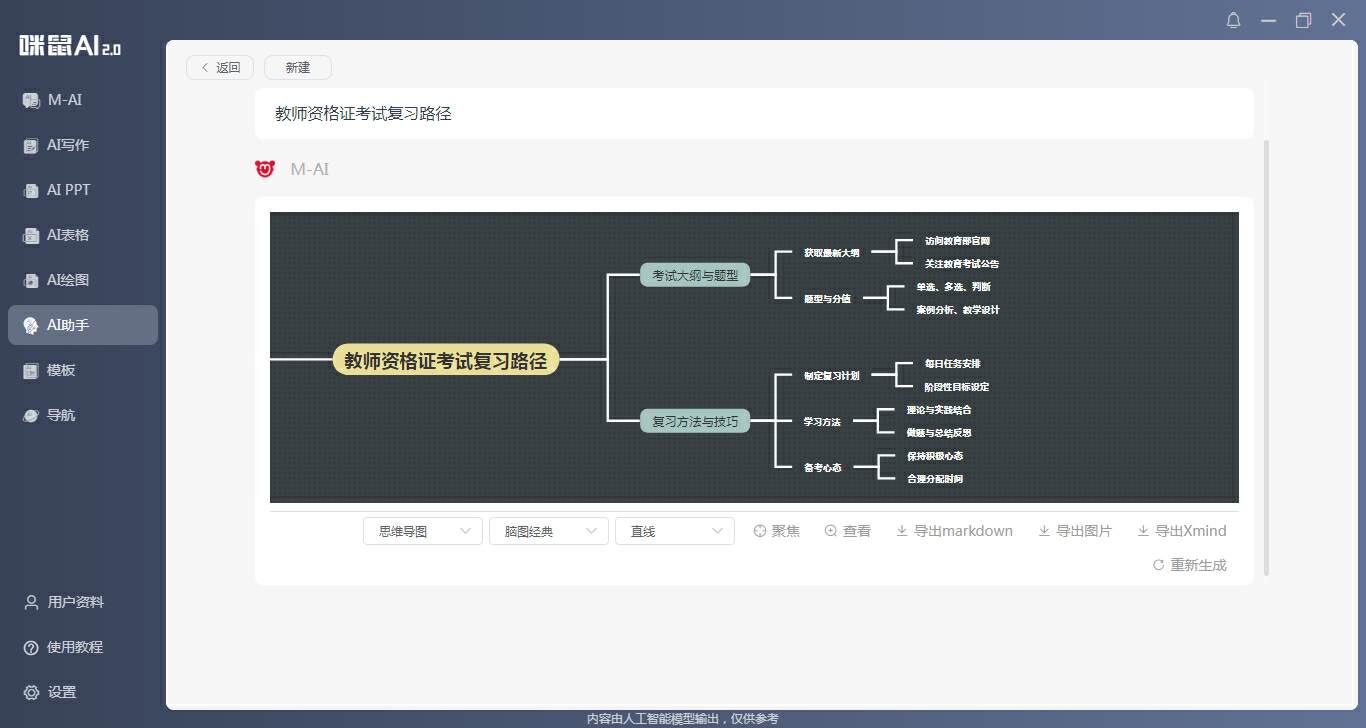Image resolution: width=1366 pixels, height=728 pixels.
Task: Switch to the AI PPT section
Action: coord(68,190)
